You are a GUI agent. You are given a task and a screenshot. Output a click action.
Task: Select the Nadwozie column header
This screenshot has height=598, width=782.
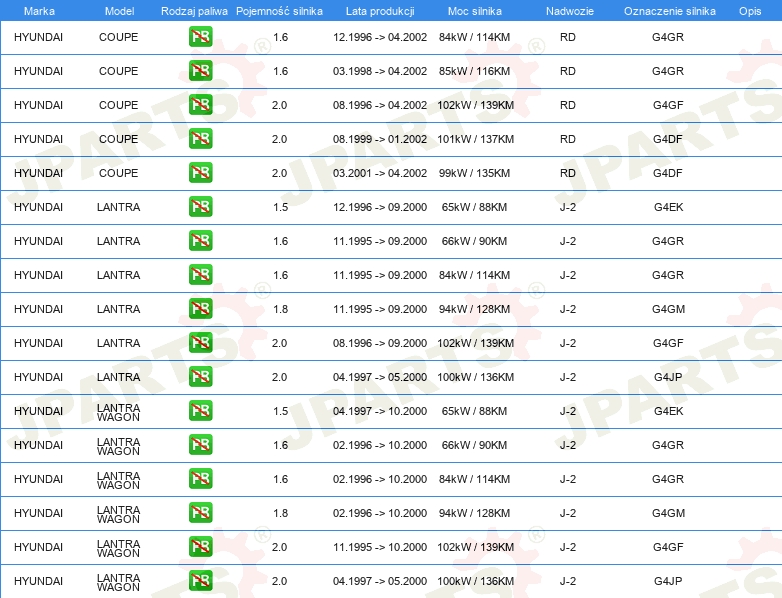tap(570, 11)
